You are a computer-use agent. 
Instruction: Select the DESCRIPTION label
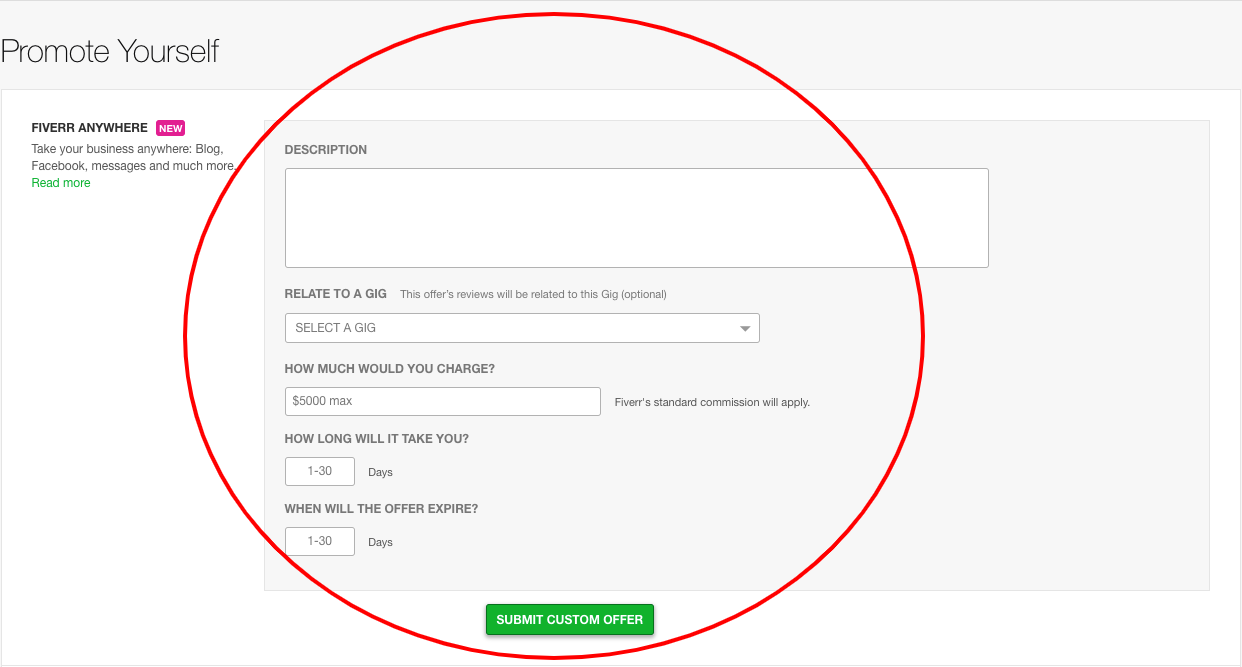click(x=325, y=149)
